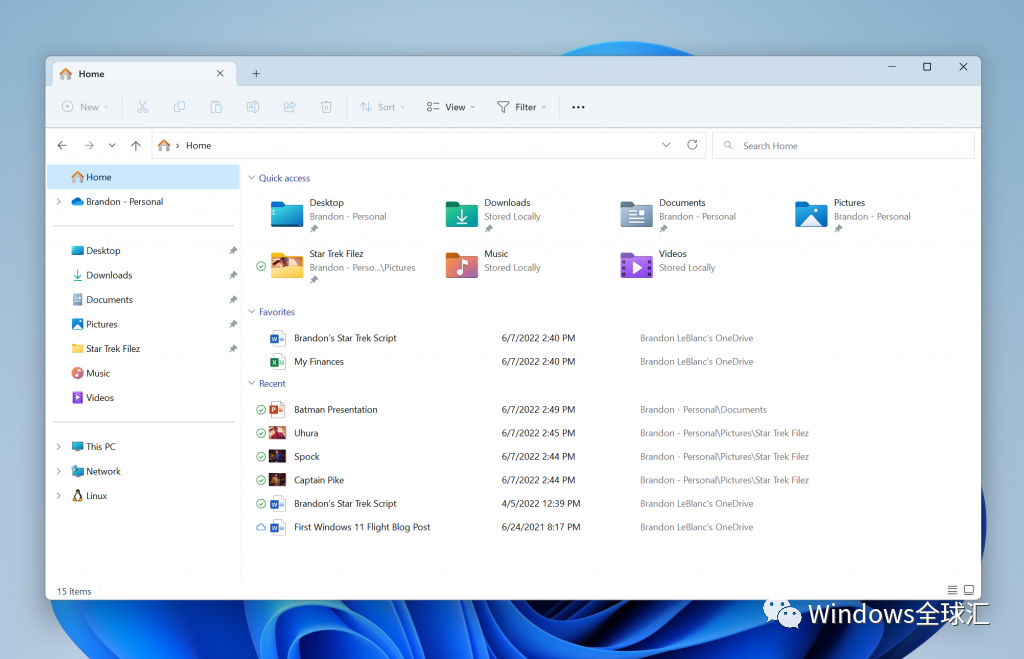Collapse the Favorites section

pyautogui.click(x=252, y=312)
